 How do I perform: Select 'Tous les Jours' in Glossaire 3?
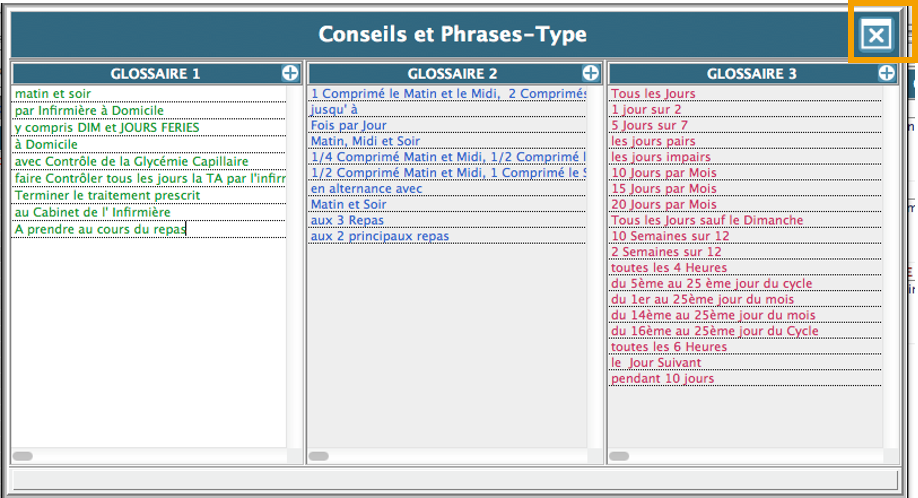point(653,94)
